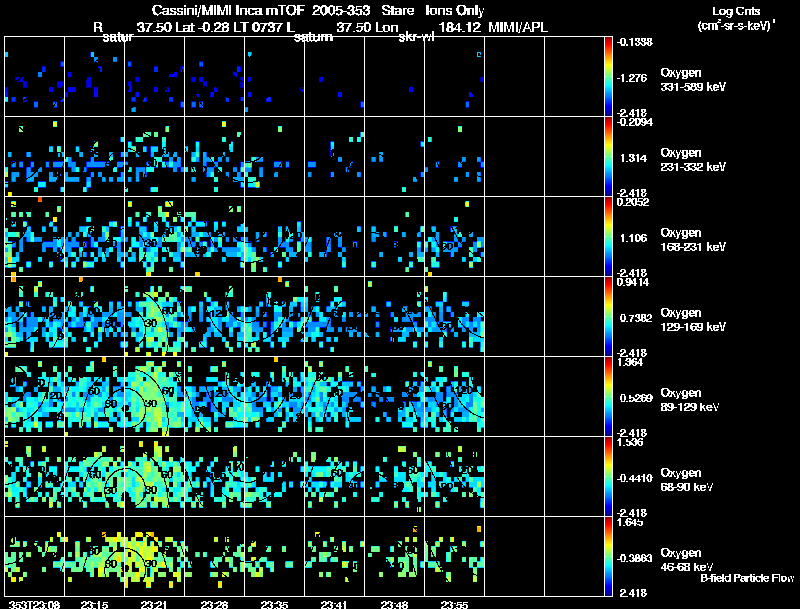
Task: Click the 'Stare' word in the title
Action: [x=397, y=11]
